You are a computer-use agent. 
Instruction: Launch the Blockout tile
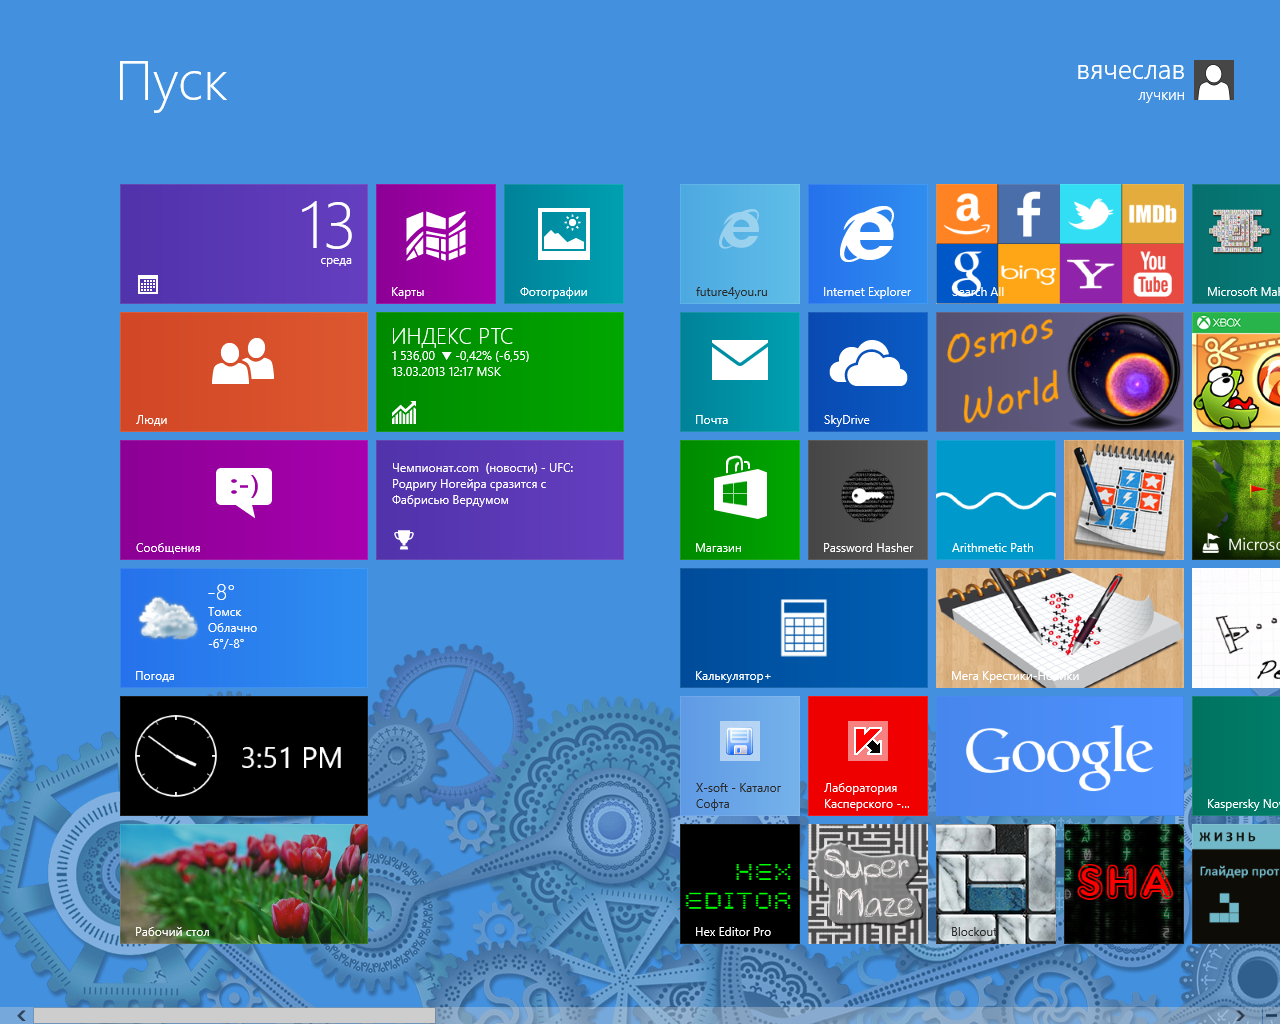click(x=996, y=884)
